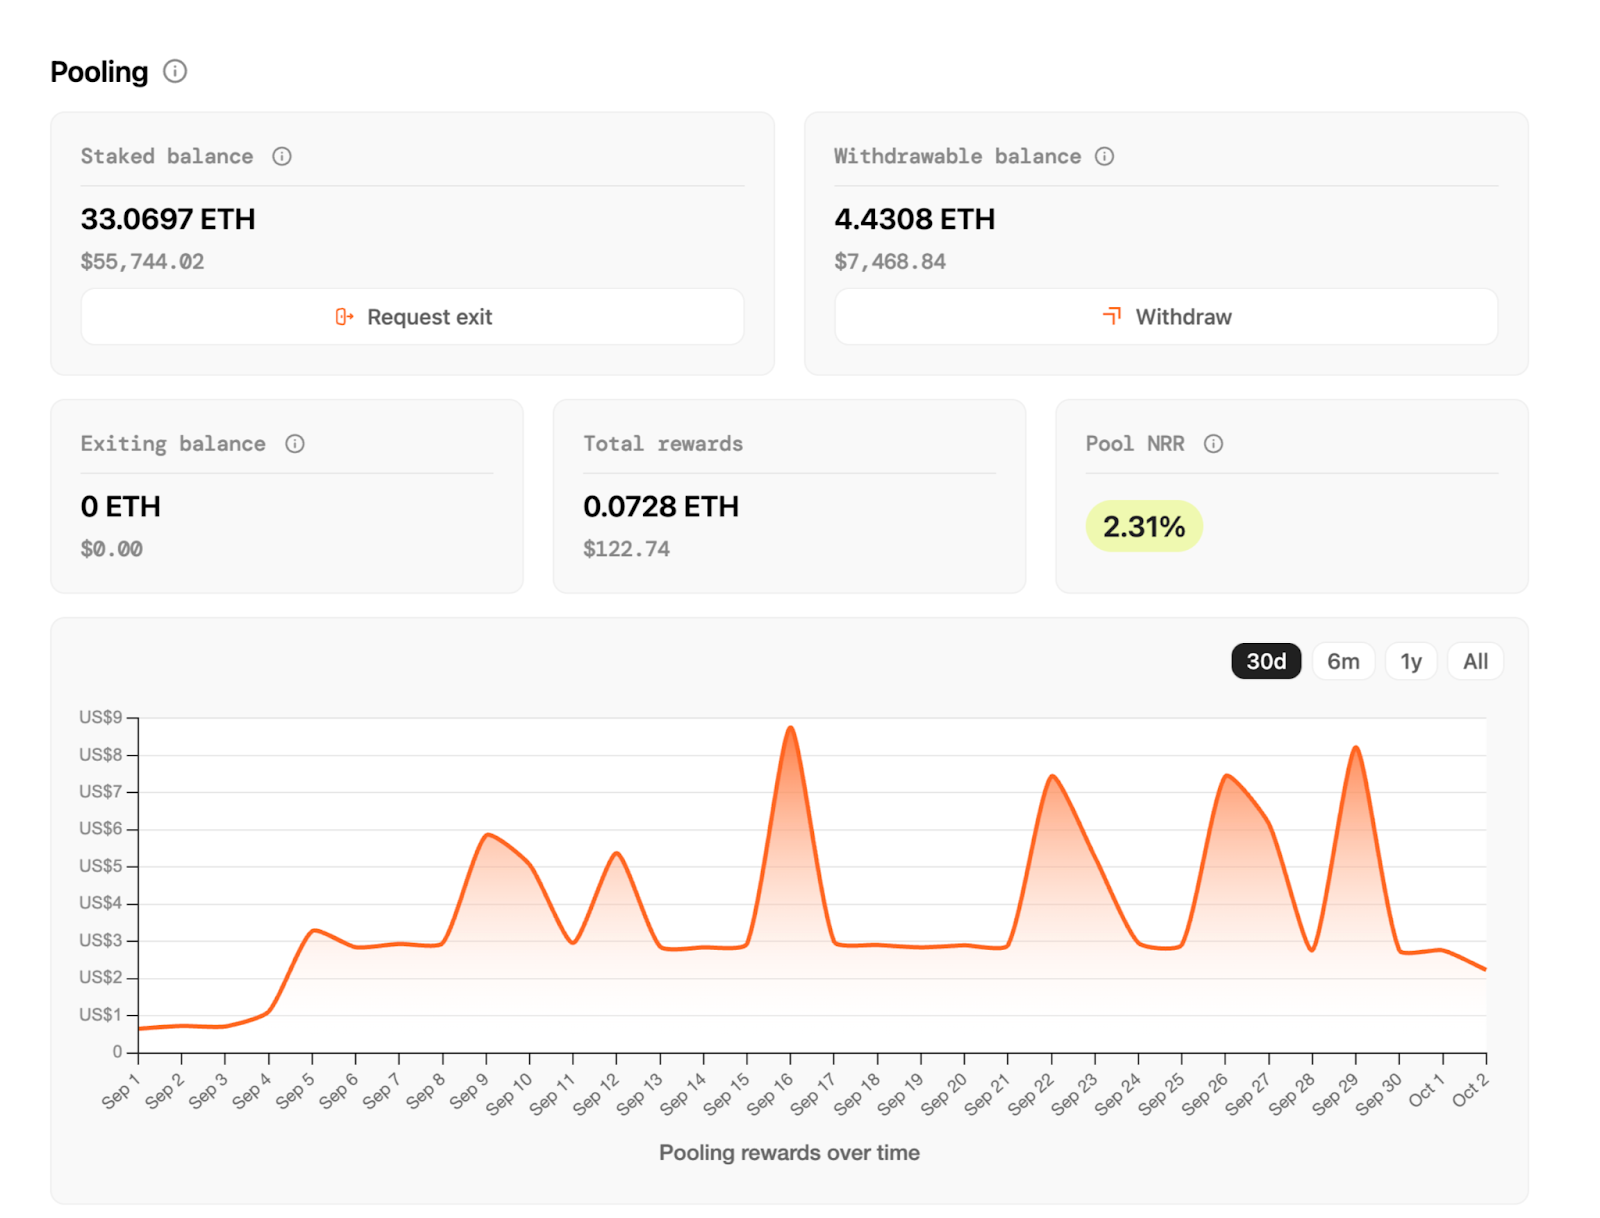Click the 0.0728 ETH total rewards value
Image resolution: width=1600 pixels, height=1218 pixels.
tap(660, 507)
